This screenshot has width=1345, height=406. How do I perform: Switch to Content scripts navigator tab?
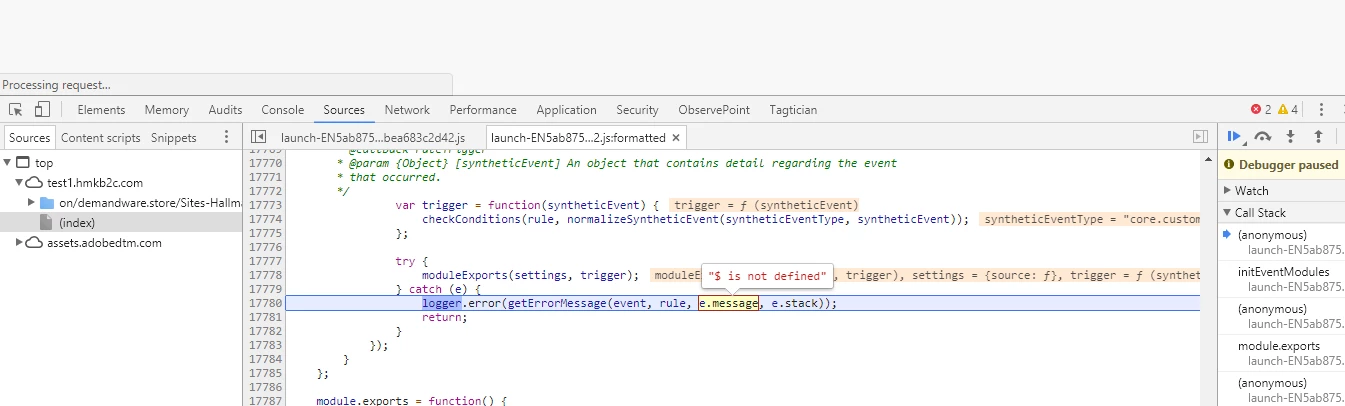click(x=101, y=138)
